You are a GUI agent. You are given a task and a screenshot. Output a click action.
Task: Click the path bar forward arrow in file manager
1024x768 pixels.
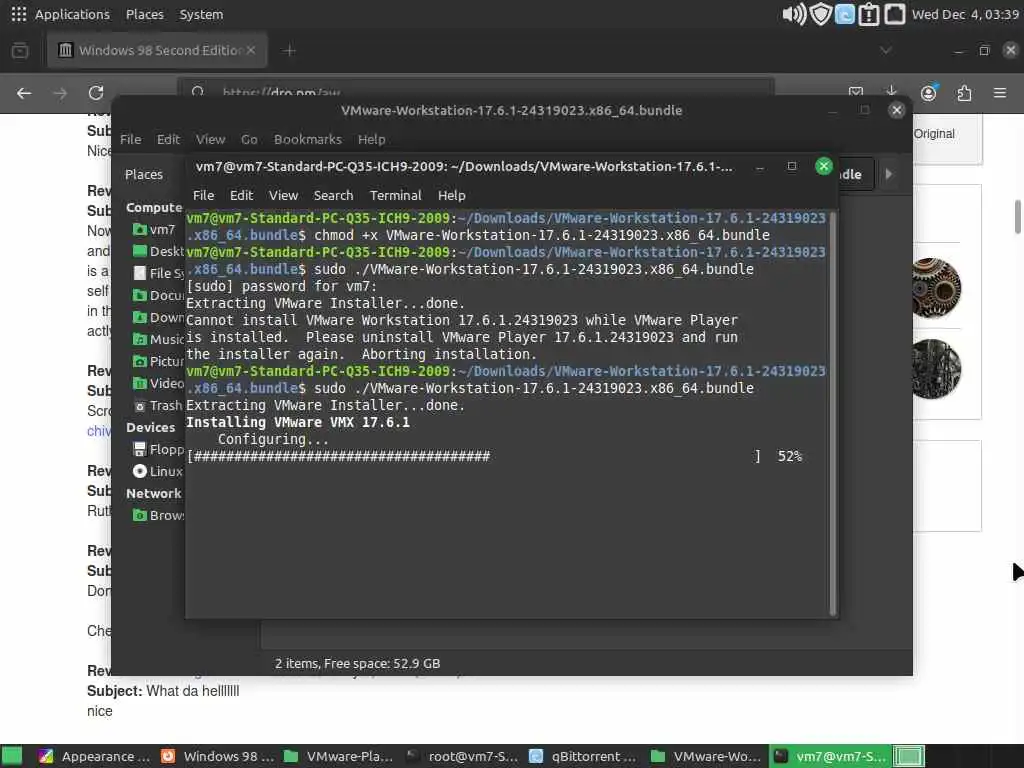[x=888, y=174]
